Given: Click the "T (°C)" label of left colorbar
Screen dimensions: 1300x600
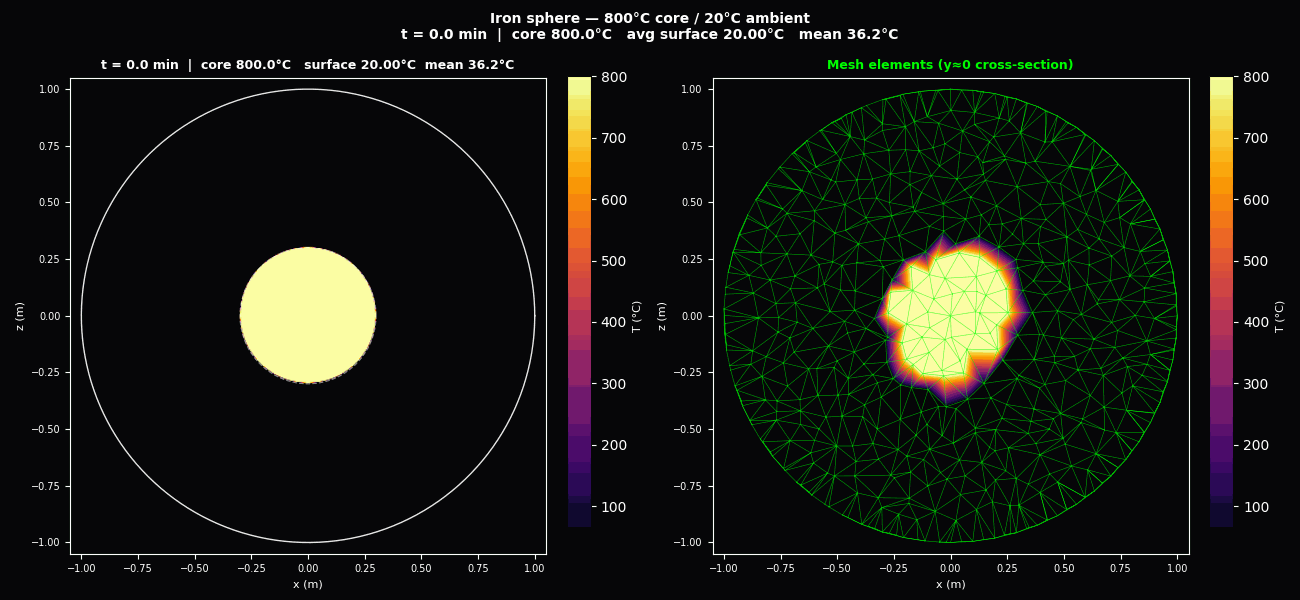Looking at the screenshot, I should [636, 316].
